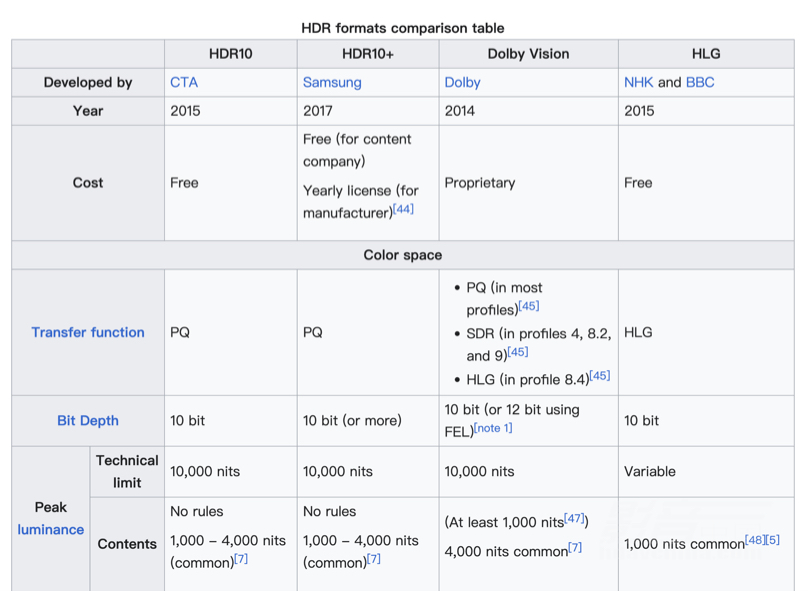Select the Dolby Vision column header

[529, 54]
